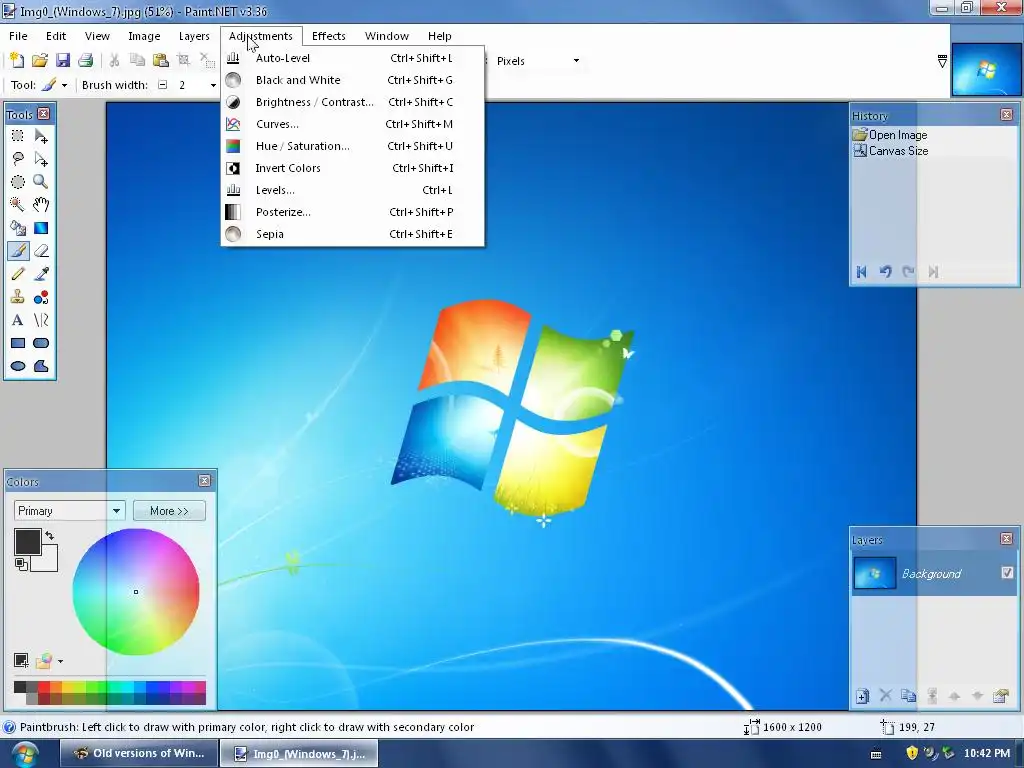Open Posterize adjustment
Image resolution: width=1024 pixels, height=768 pixels.
pos(353,212)
